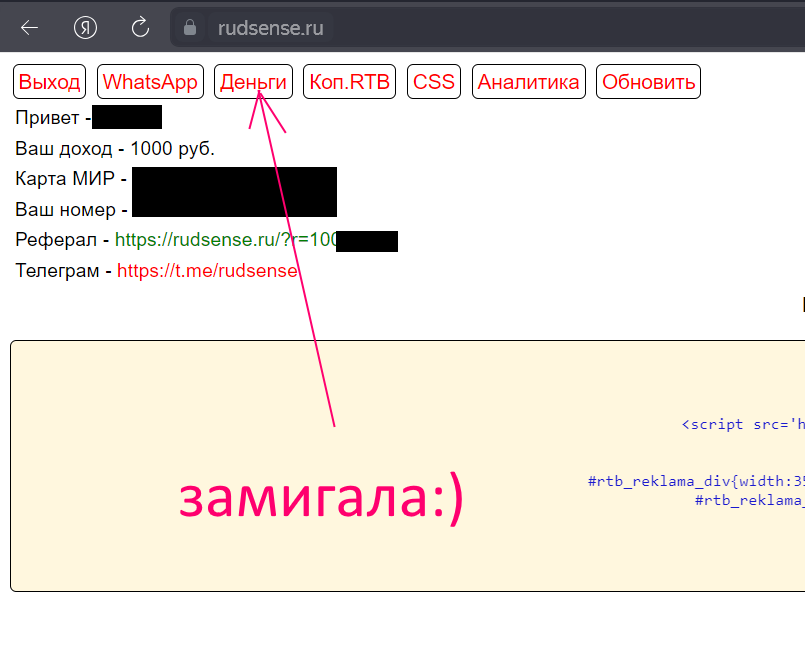The image size is (805, 647).
Task: Open the rudsense.ru referral link
Action: click(226, 240)
